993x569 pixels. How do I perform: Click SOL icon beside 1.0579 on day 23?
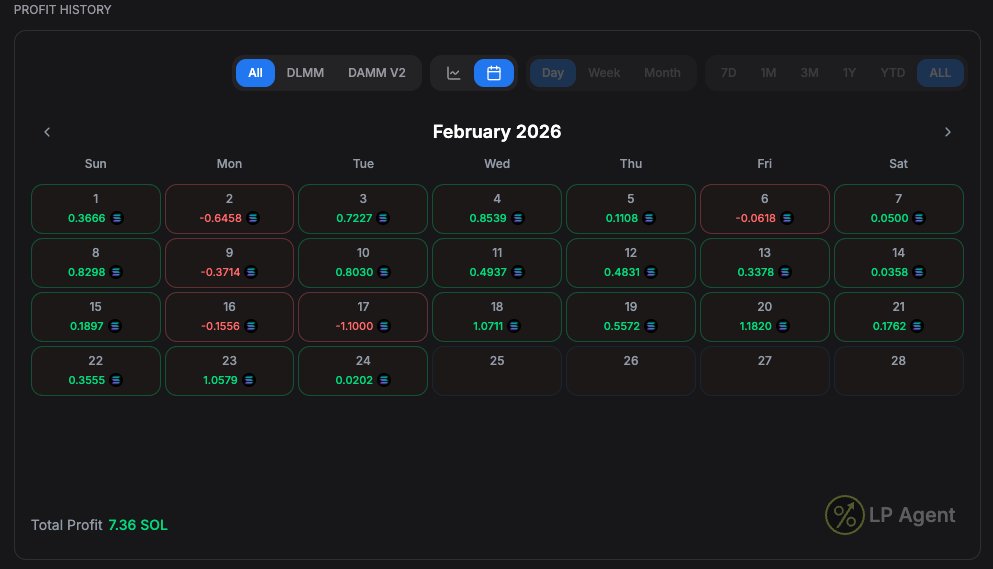249,380
